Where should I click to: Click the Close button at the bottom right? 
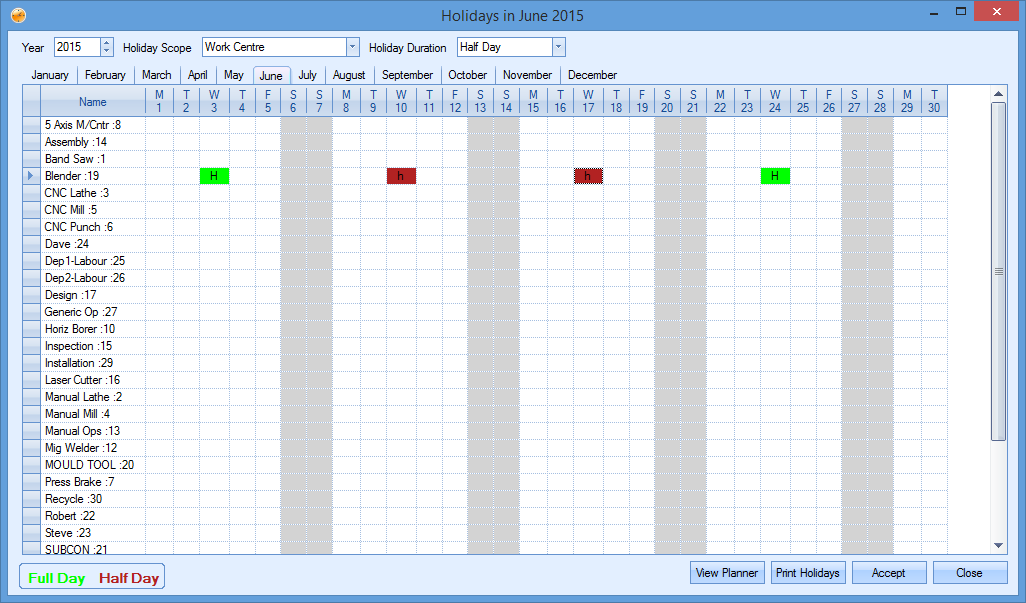[969, 573]
